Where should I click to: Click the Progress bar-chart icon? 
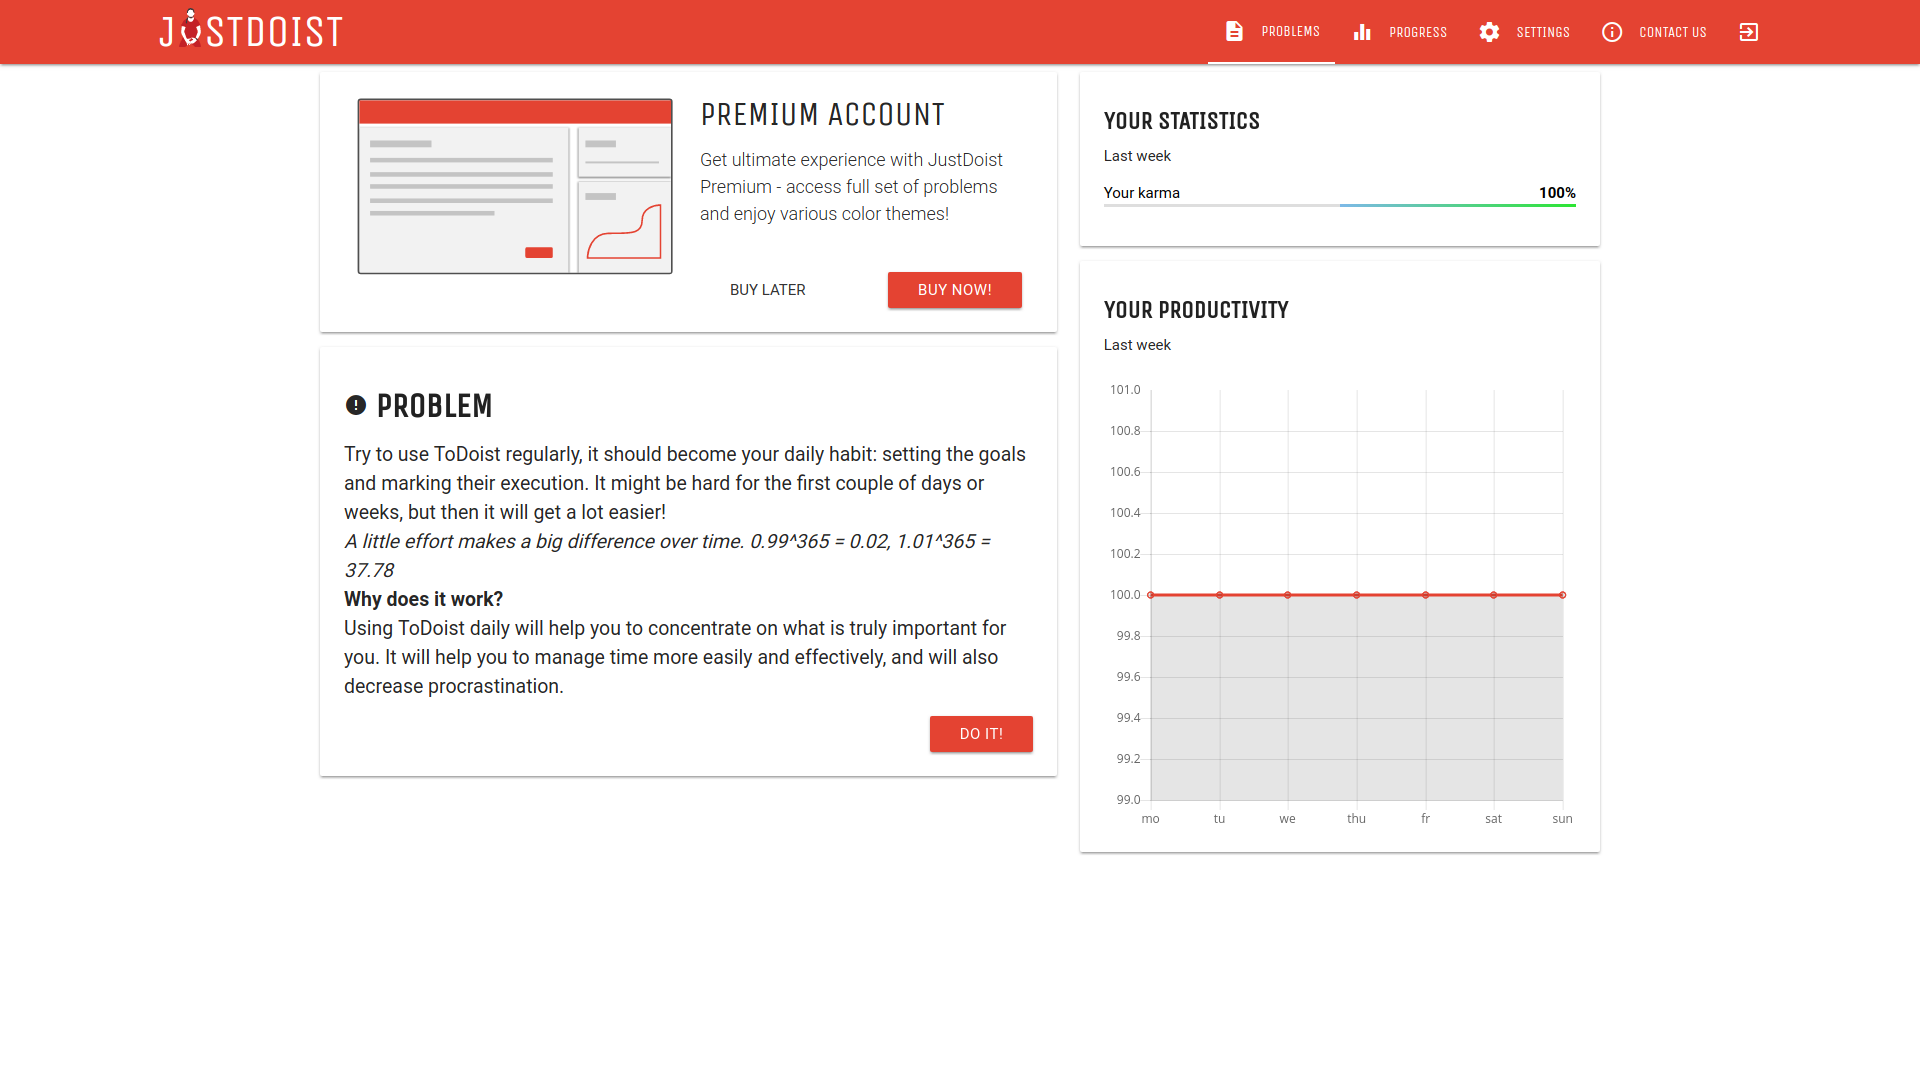pyautogui.click(x=1362, y=32)
